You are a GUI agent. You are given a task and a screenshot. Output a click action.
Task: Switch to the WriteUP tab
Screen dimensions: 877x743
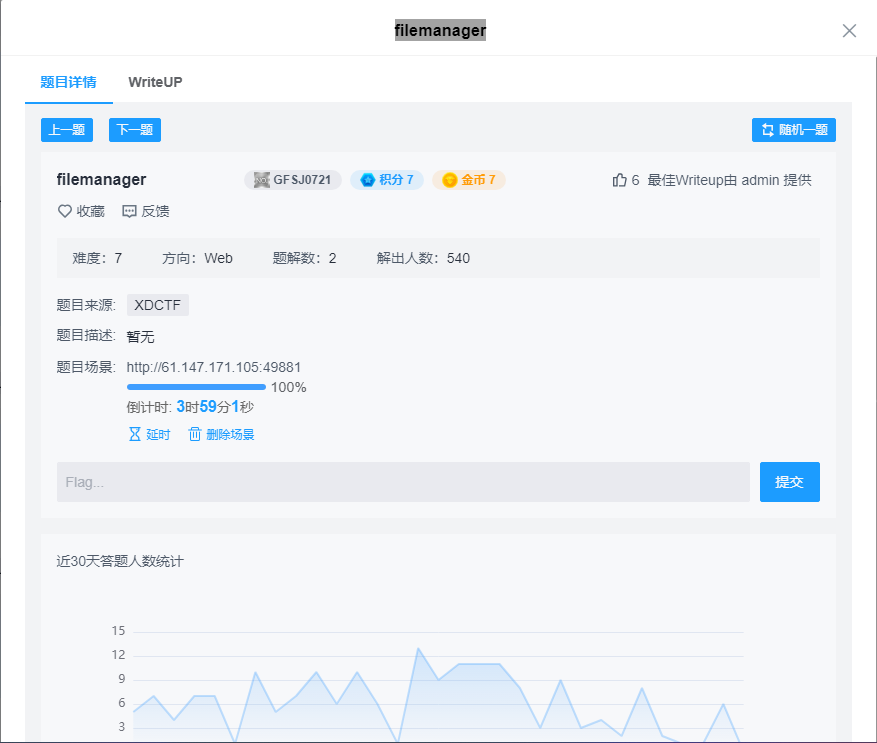[x=155, y=82]
